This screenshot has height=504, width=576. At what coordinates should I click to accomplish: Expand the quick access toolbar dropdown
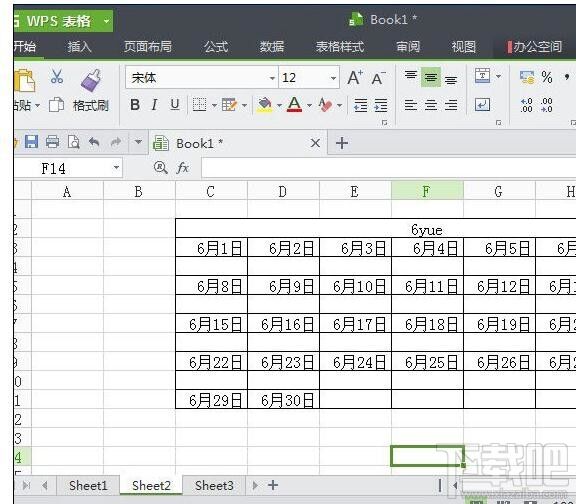[x=138, y=142]
